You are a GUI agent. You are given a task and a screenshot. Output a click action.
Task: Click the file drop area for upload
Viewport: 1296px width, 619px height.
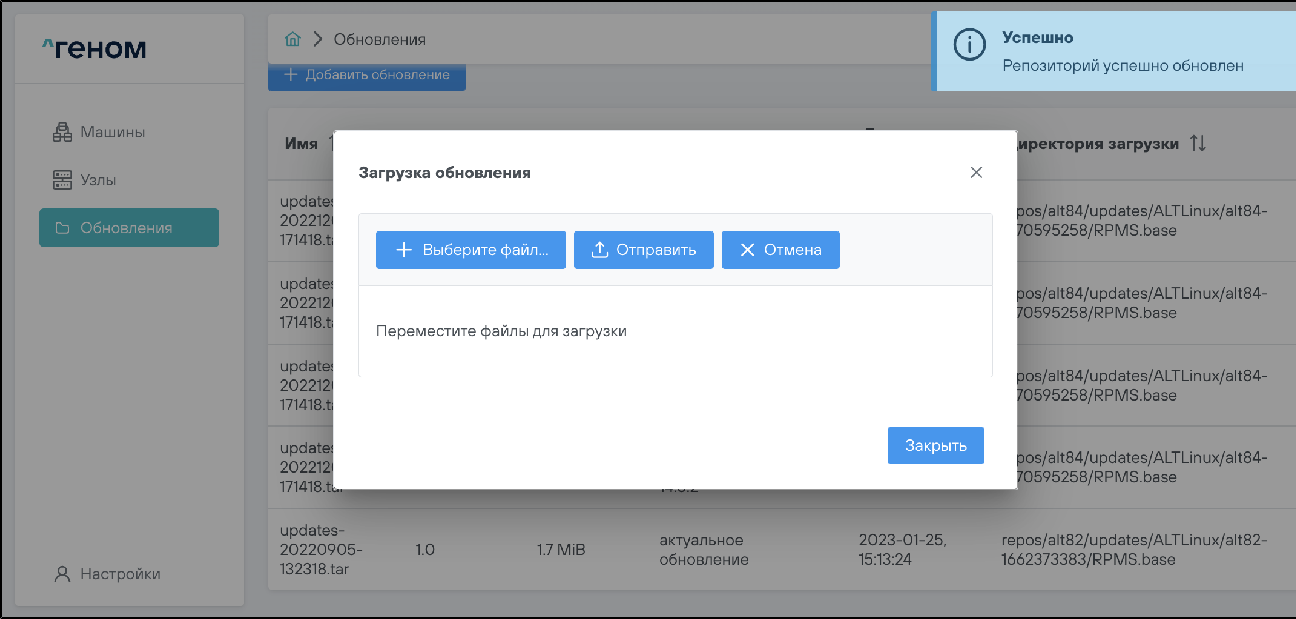pos(675,331)
